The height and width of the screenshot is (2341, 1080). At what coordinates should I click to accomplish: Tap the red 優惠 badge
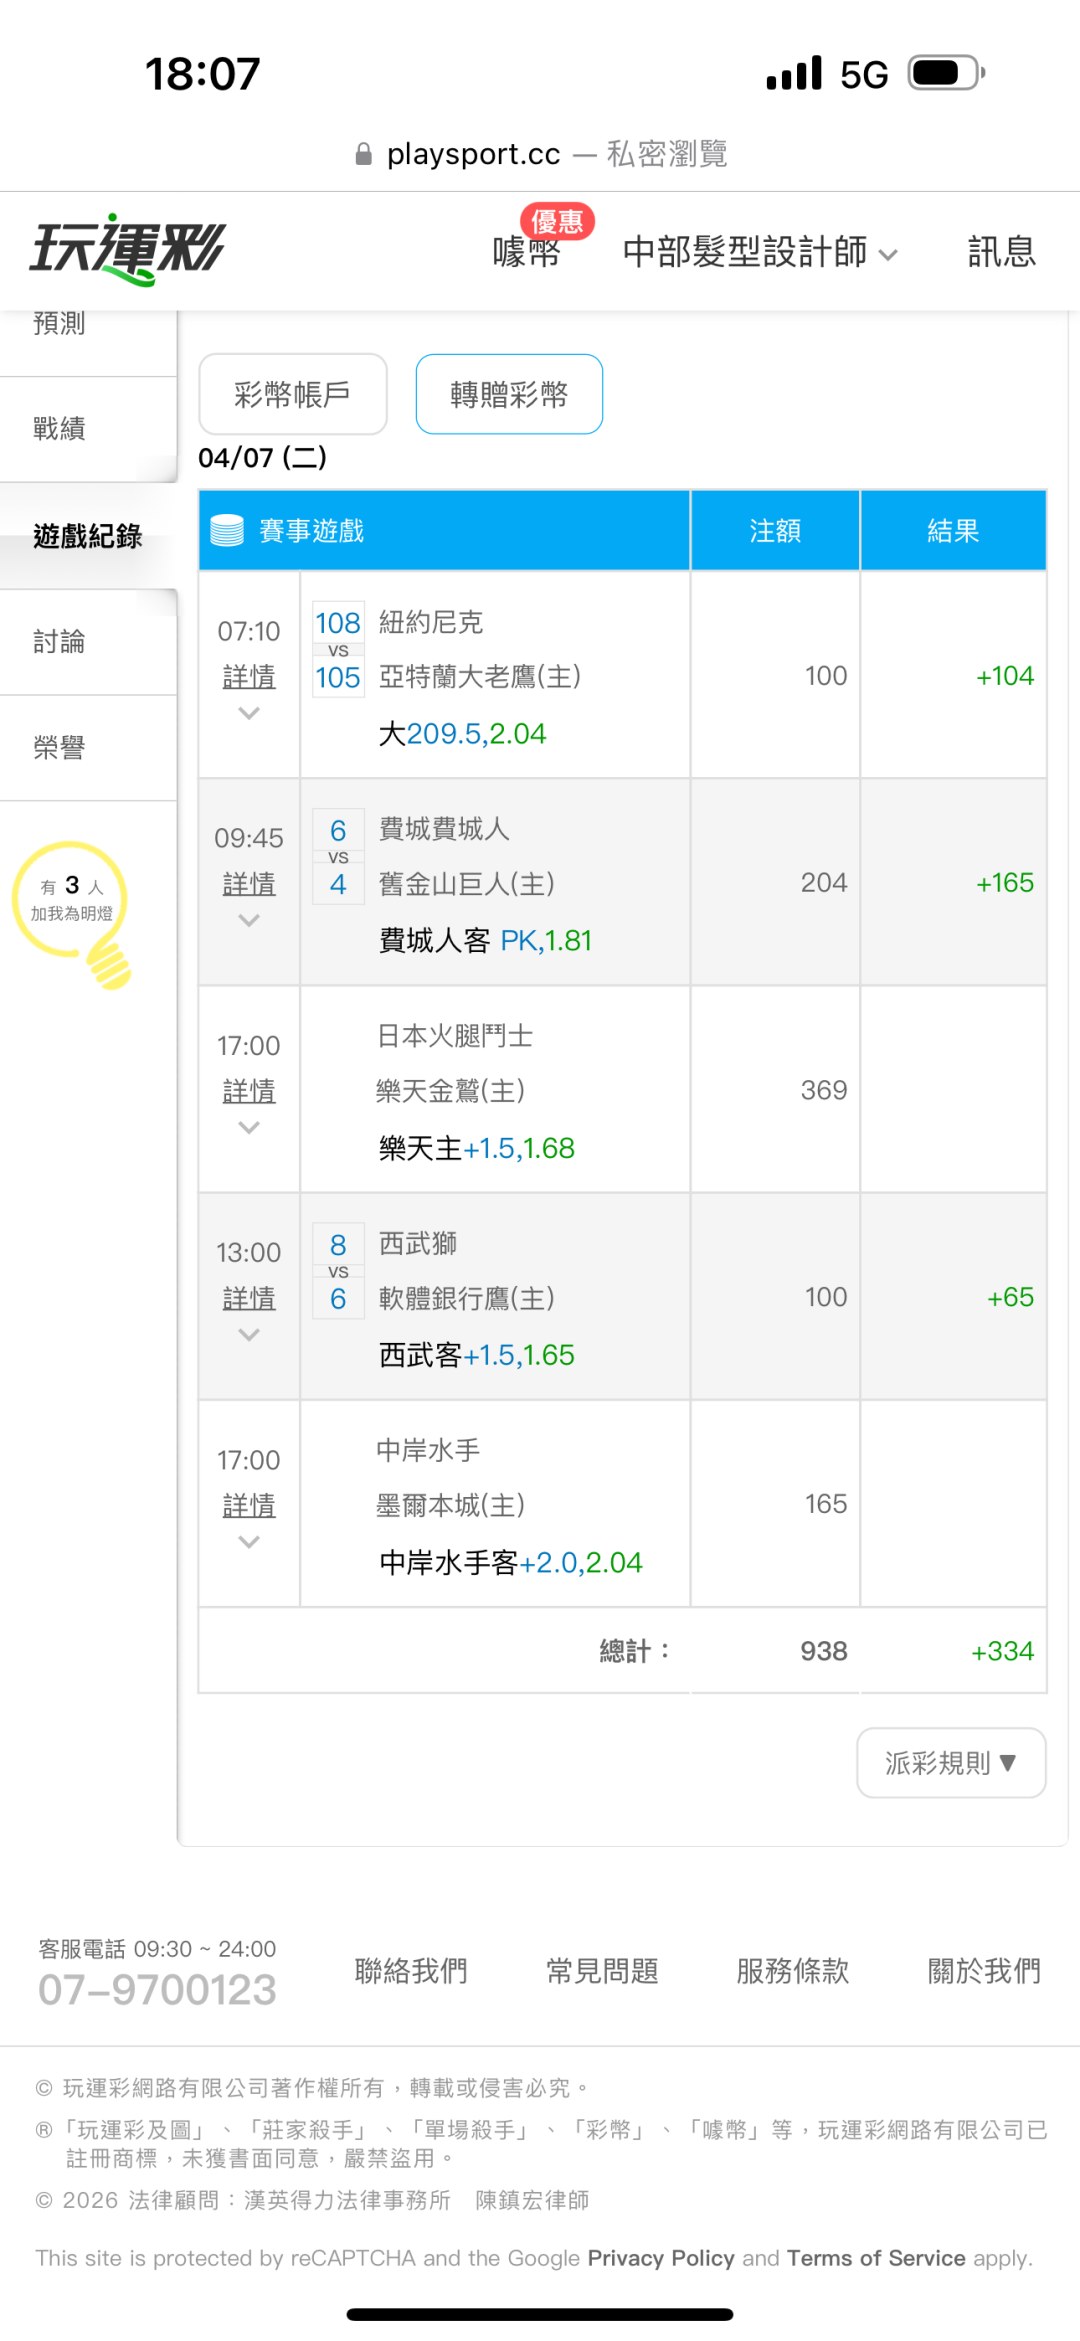point(557,221)
